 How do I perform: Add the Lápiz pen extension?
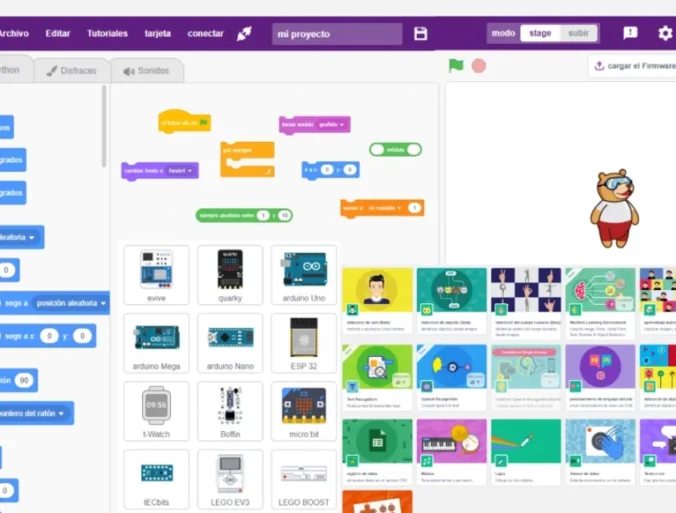point(526,452)
